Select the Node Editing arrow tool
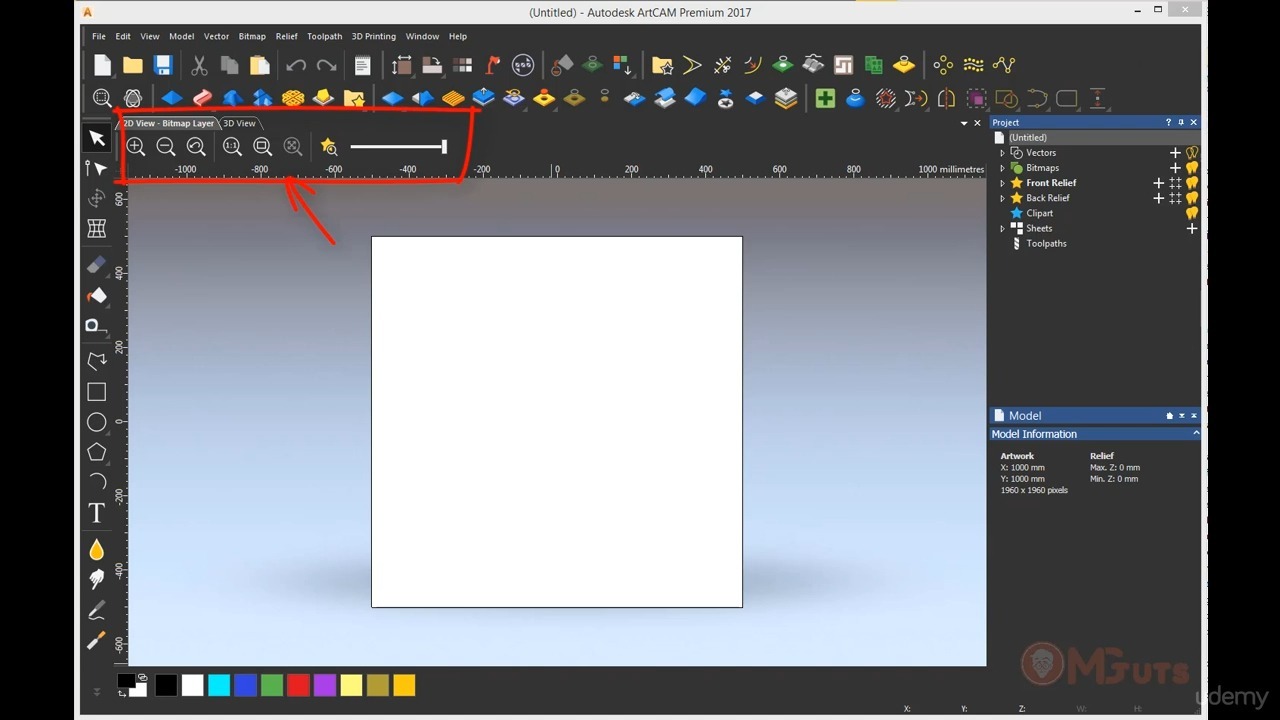Screen dimensions: 1280x720 (96, 168)
